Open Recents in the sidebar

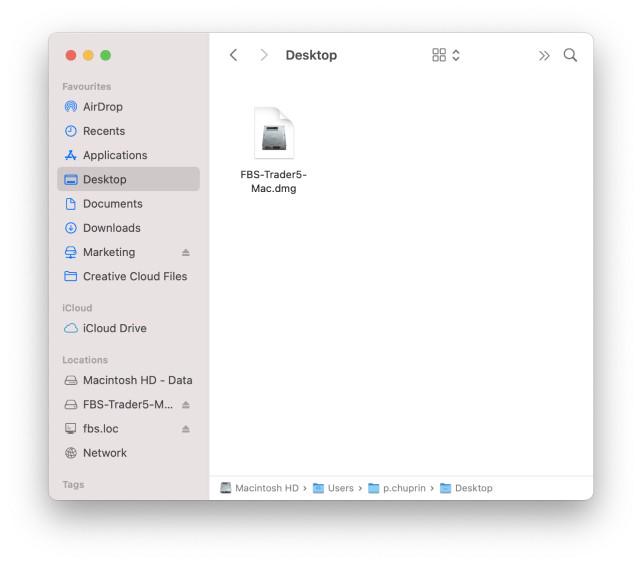coord(103,131)
